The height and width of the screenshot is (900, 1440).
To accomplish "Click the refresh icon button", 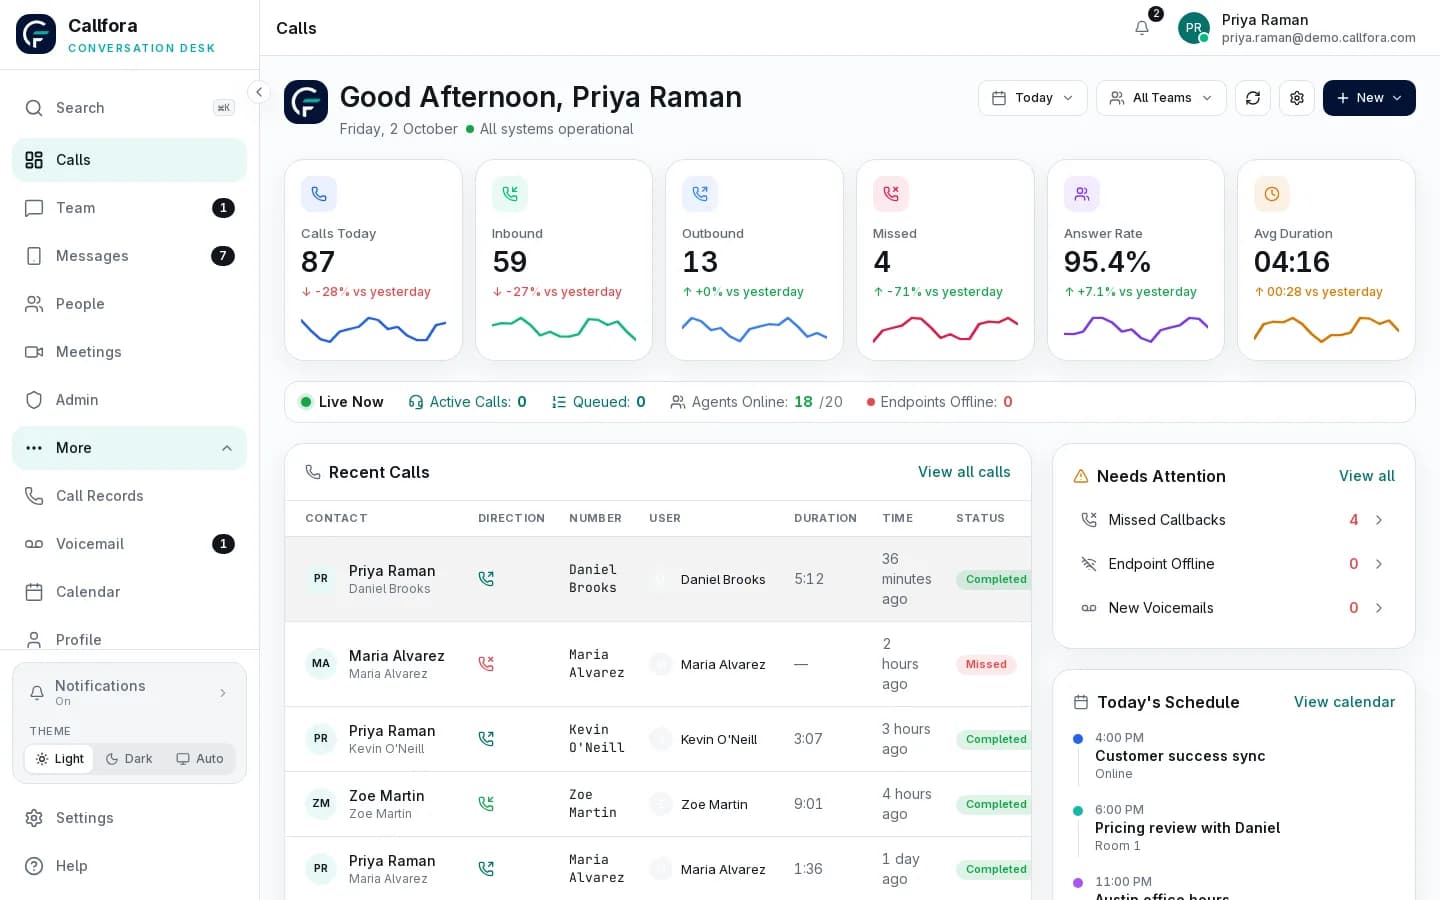I will [x=1253, y=98].
